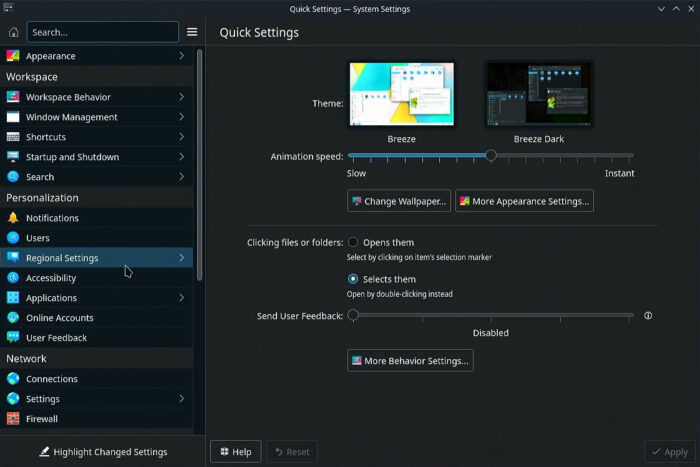Open the Notifications settings entry
The height and width of the screenshot is (467, 700).
96,218
